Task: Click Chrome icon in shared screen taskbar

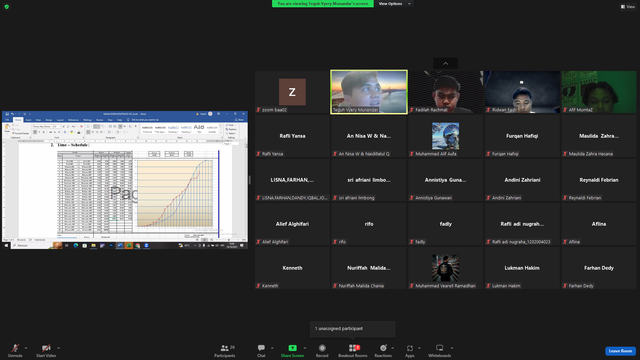Action: coord(138,246)
